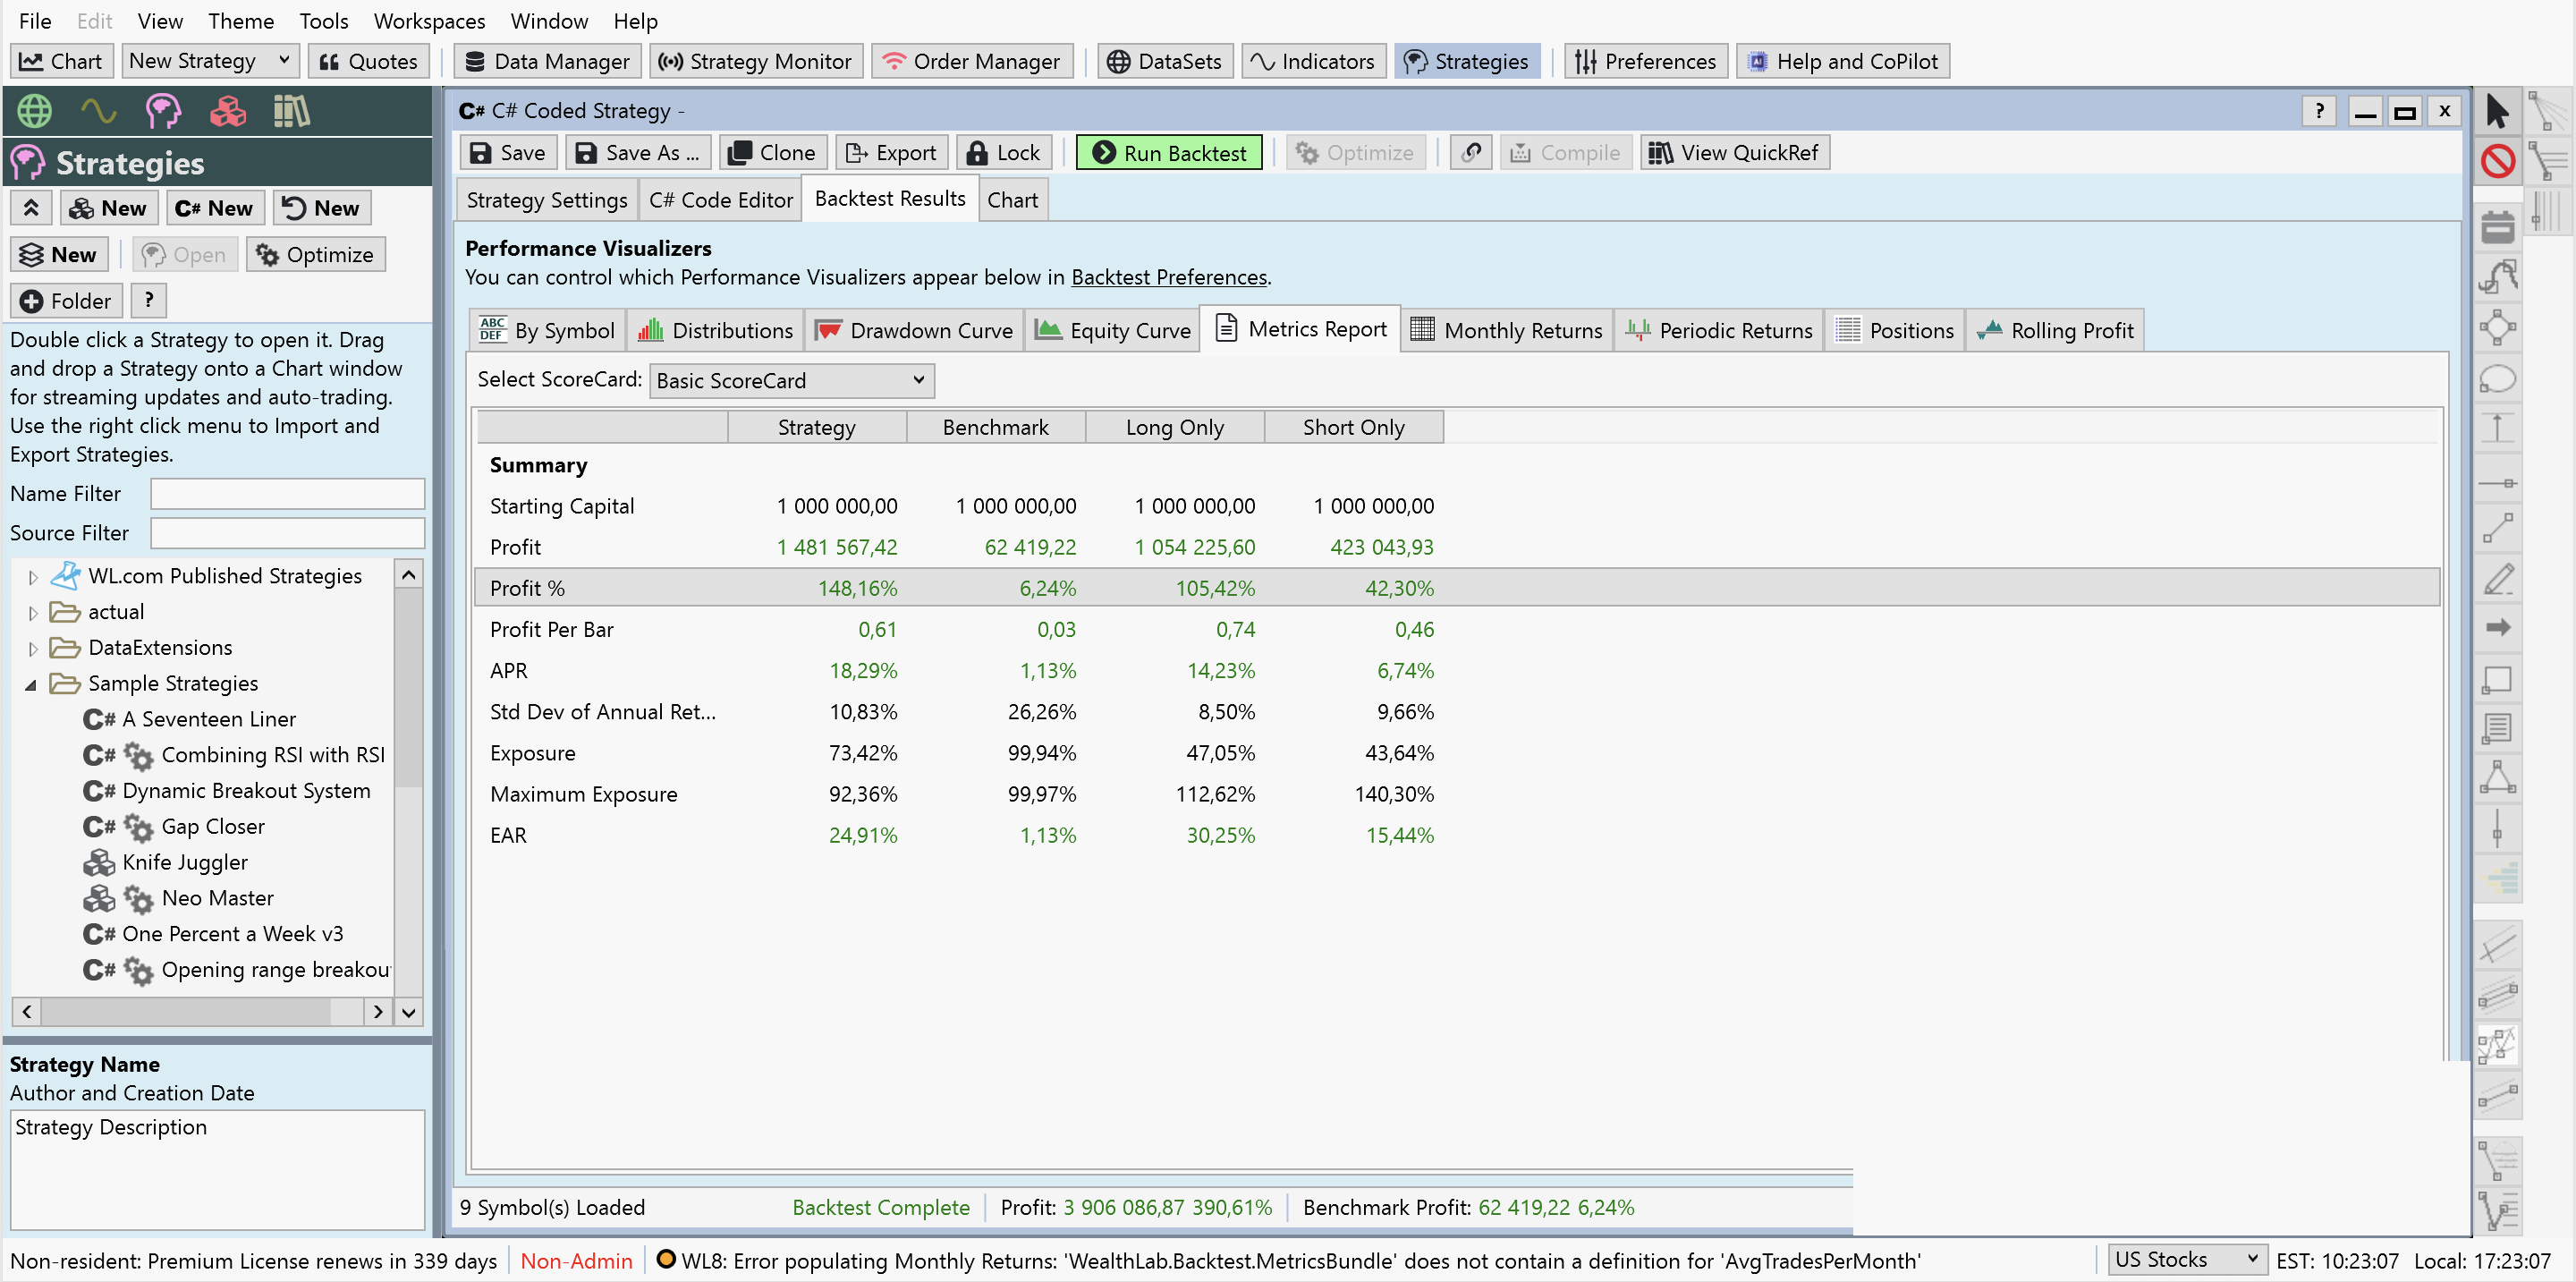The width and height of the screenshot is (2576, 1282).
Task: Select the triangle drawing tool
Action: point(2497,778)
